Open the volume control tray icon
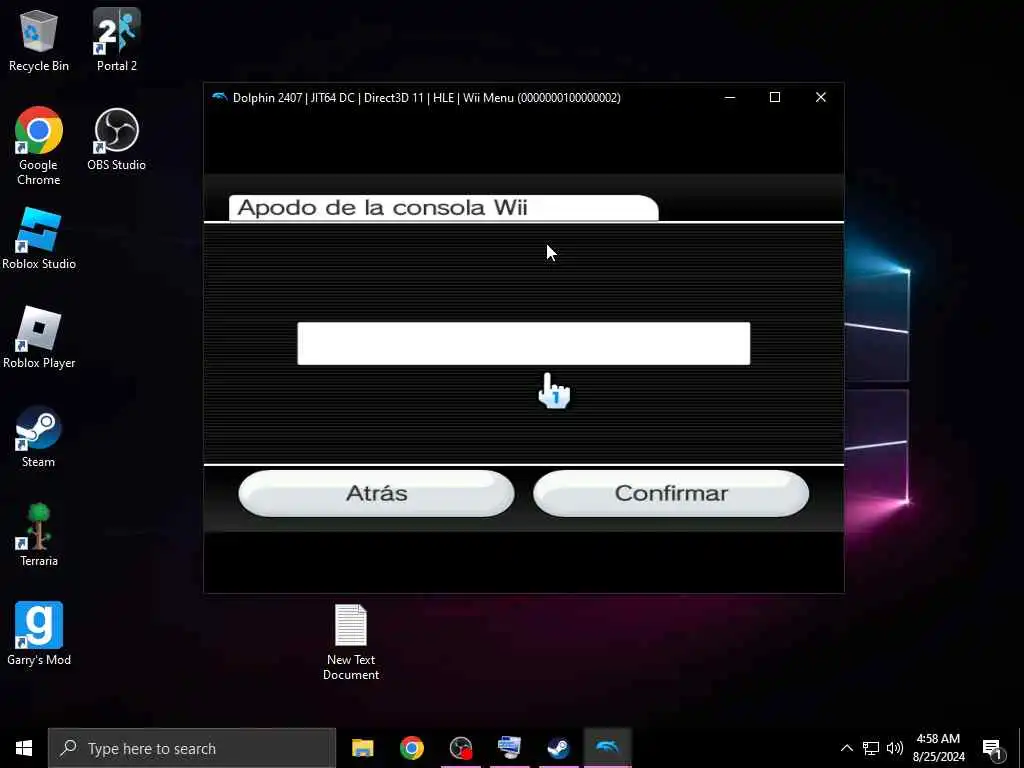Screen dimensions: 1024x768 pos(895,748)
